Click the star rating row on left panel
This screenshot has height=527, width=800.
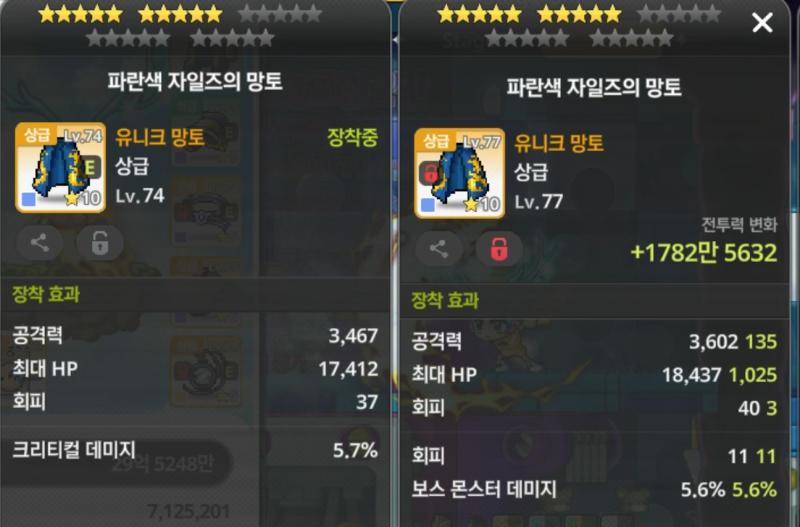[x=181, y=26]
